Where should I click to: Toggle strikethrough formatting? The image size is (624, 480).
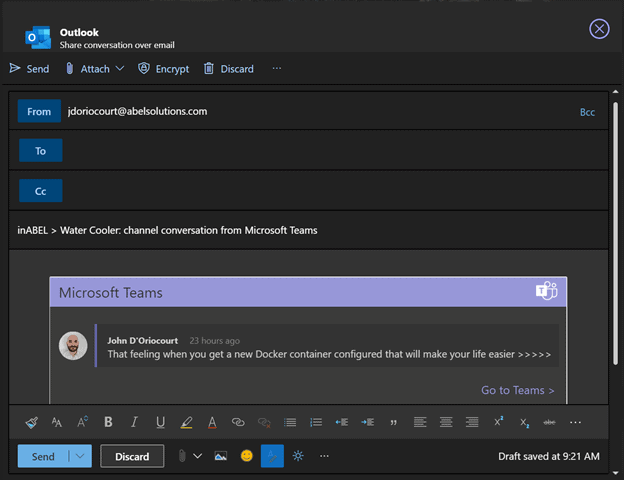pos(549,422)
